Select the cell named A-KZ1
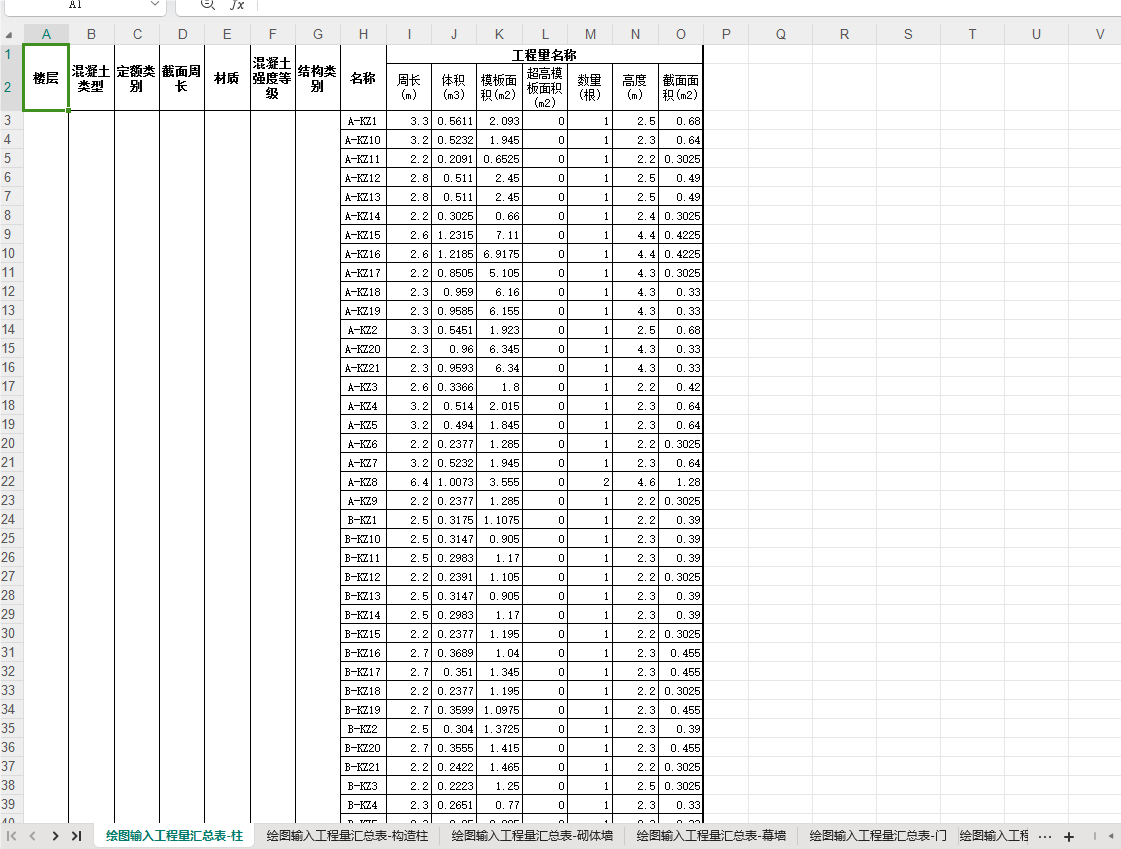The image size is (1121, 849). tap(363, 121)
